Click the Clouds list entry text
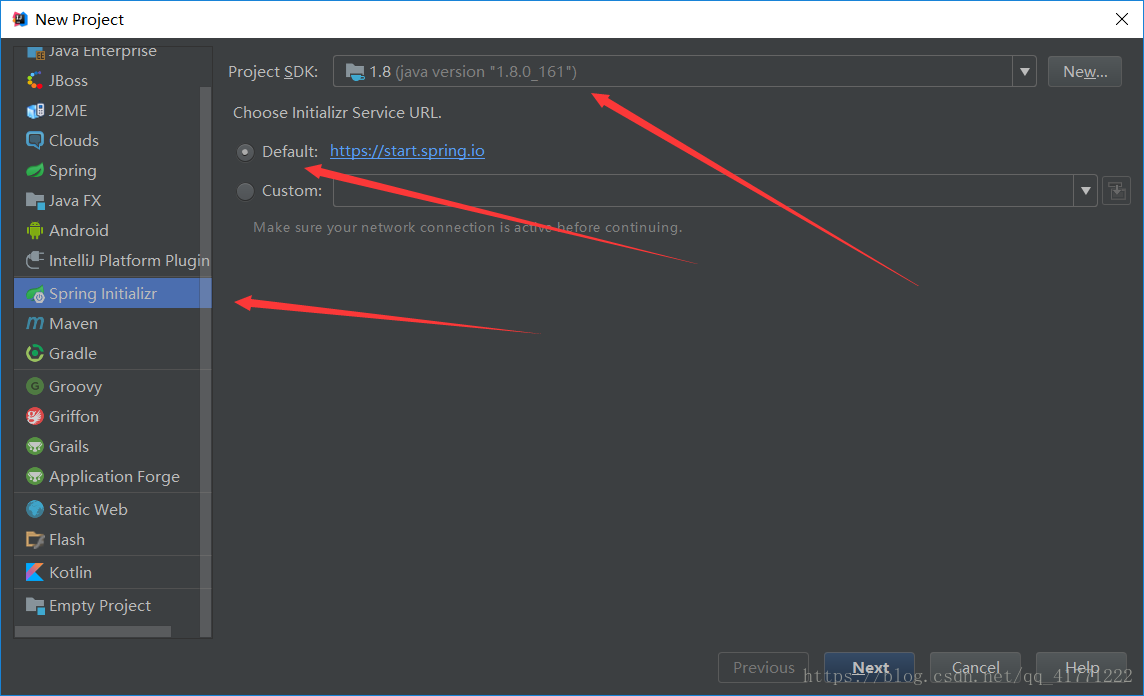The width and height of the screenshot is (1144, 696). [x=74, y=141]
